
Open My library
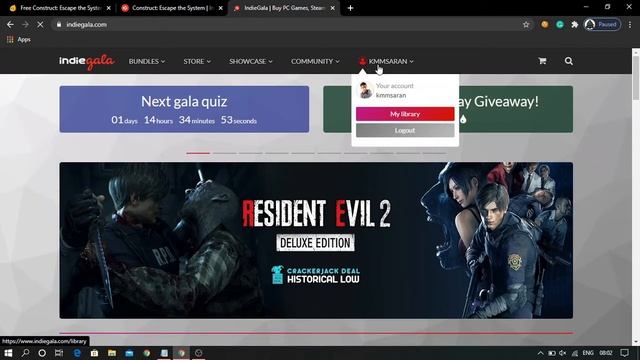click(405, 114)
